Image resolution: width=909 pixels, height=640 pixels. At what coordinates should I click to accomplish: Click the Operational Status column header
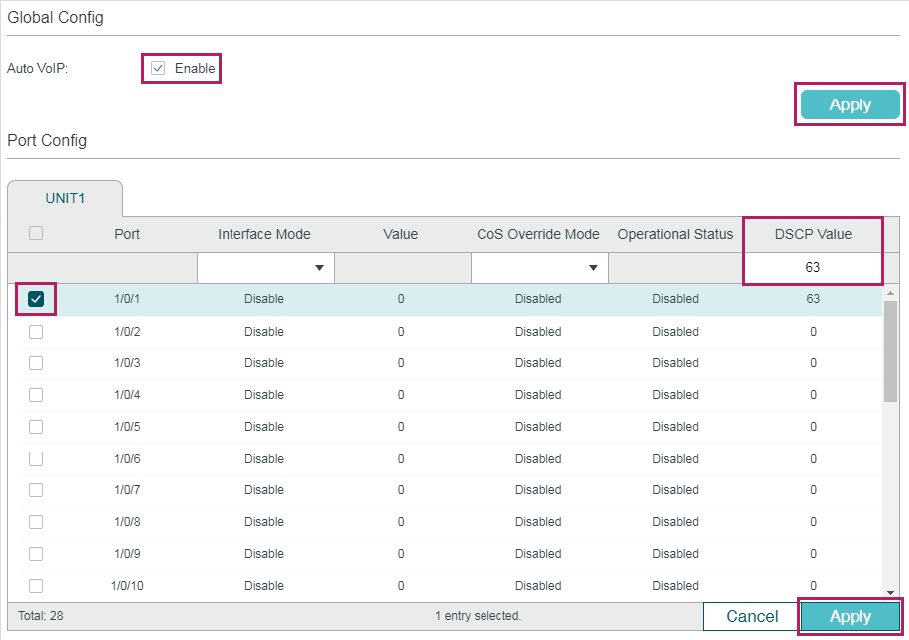coord(675,234)
